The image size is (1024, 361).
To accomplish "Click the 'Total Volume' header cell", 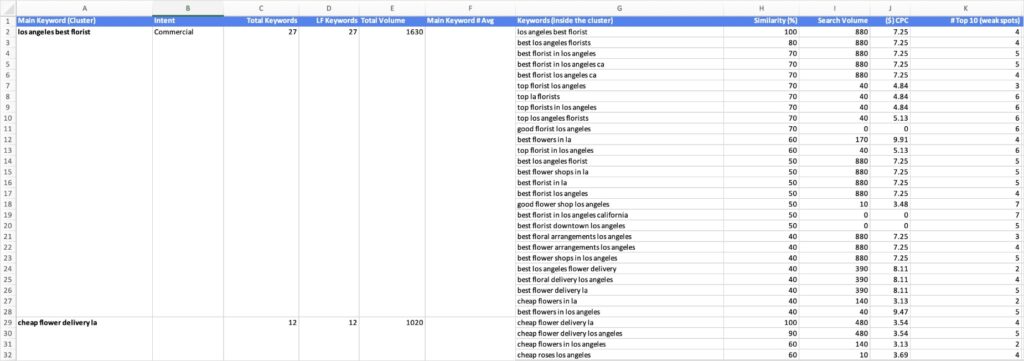I will tap(392, 21).
